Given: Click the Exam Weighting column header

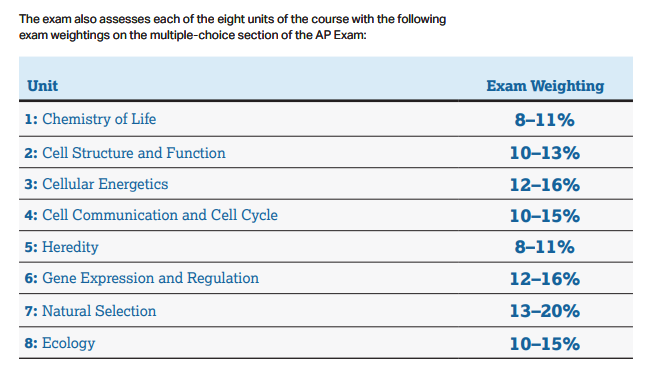Looking at the screenshot, I should pos(545,86).
